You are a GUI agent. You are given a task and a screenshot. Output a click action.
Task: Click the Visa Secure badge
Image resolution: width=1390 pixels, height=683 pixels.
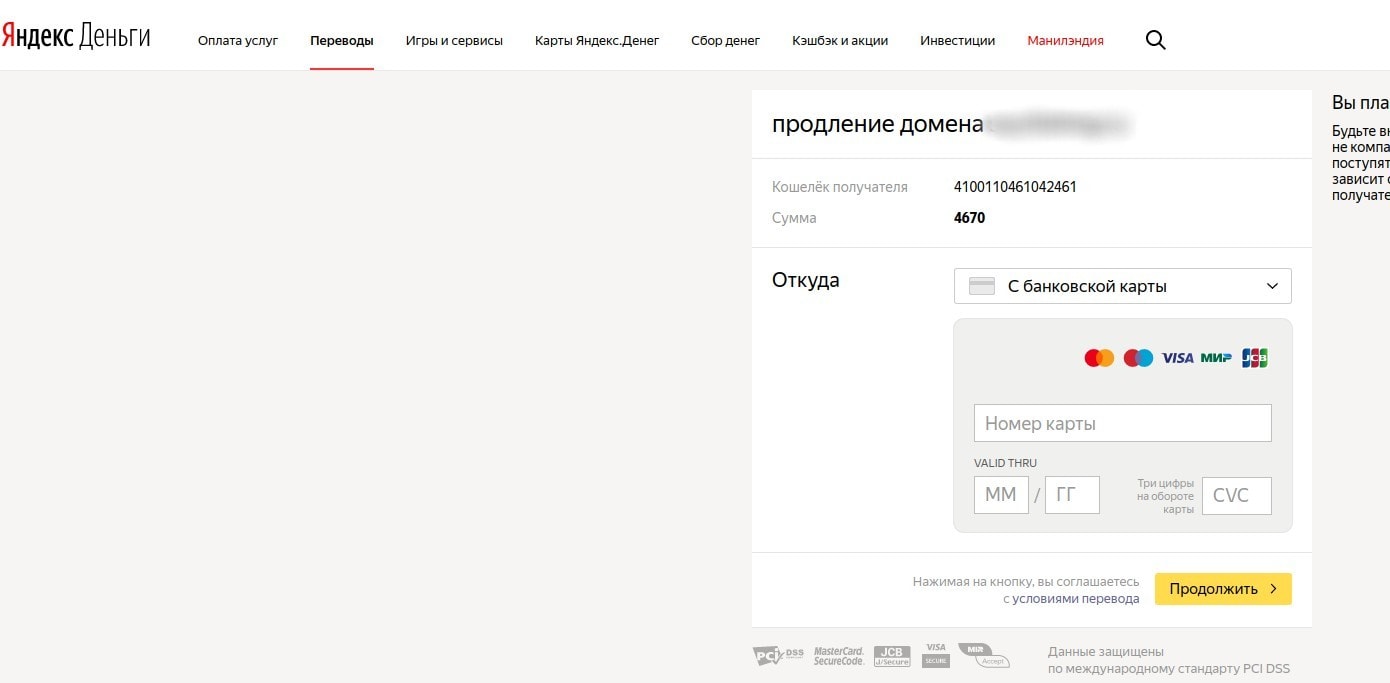pos(935,655)
